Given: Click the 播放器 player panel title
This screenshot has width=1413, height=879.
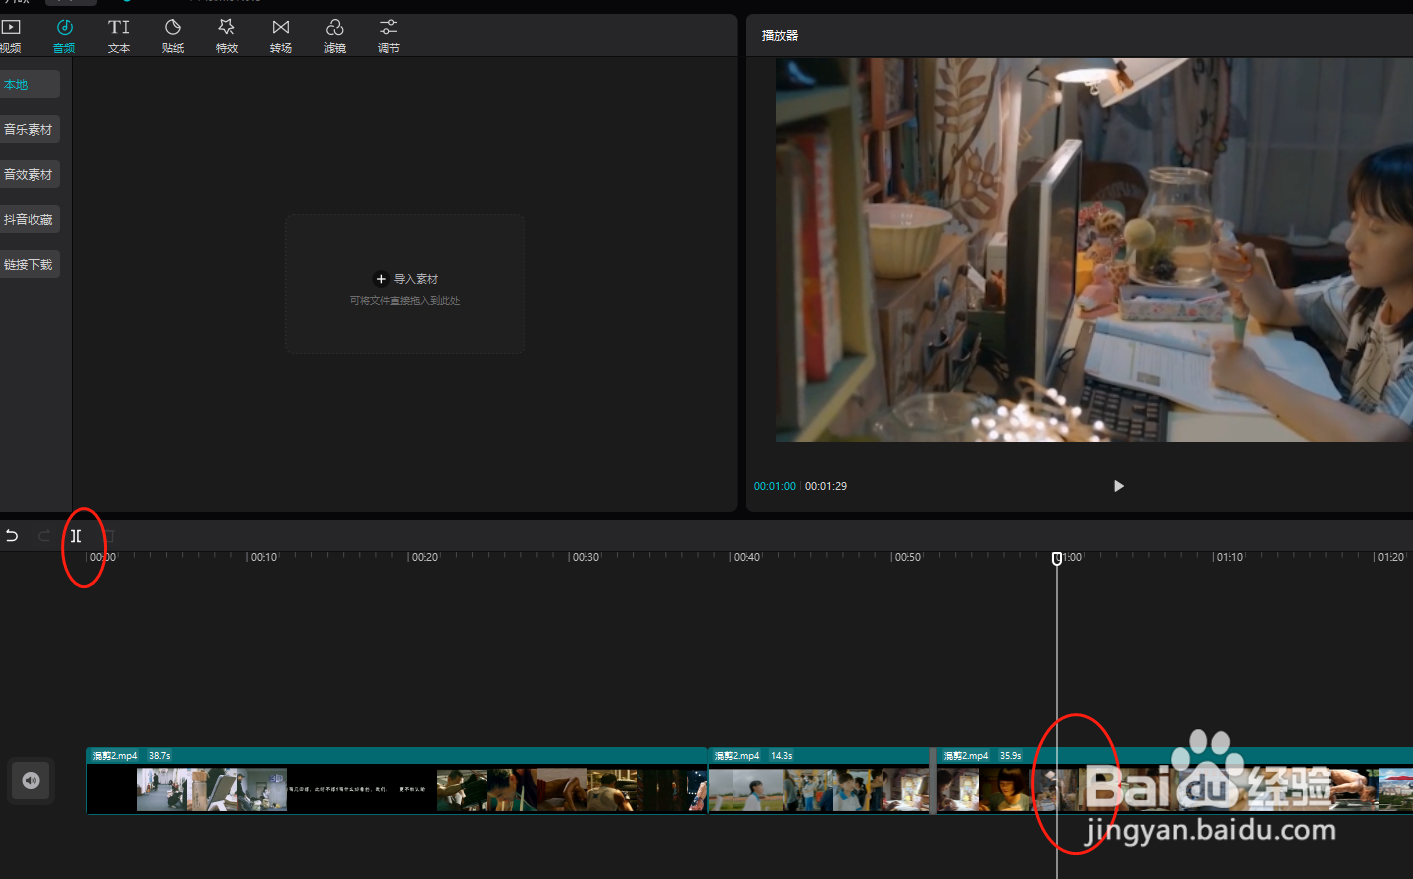Looking at the screenshot, I should click(780, 35).
